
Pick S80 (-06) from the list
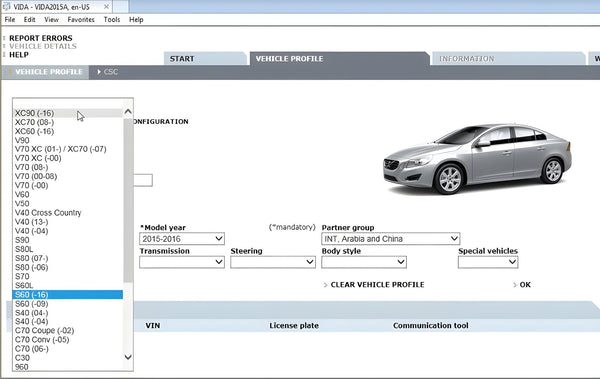(x=68, y=267)
